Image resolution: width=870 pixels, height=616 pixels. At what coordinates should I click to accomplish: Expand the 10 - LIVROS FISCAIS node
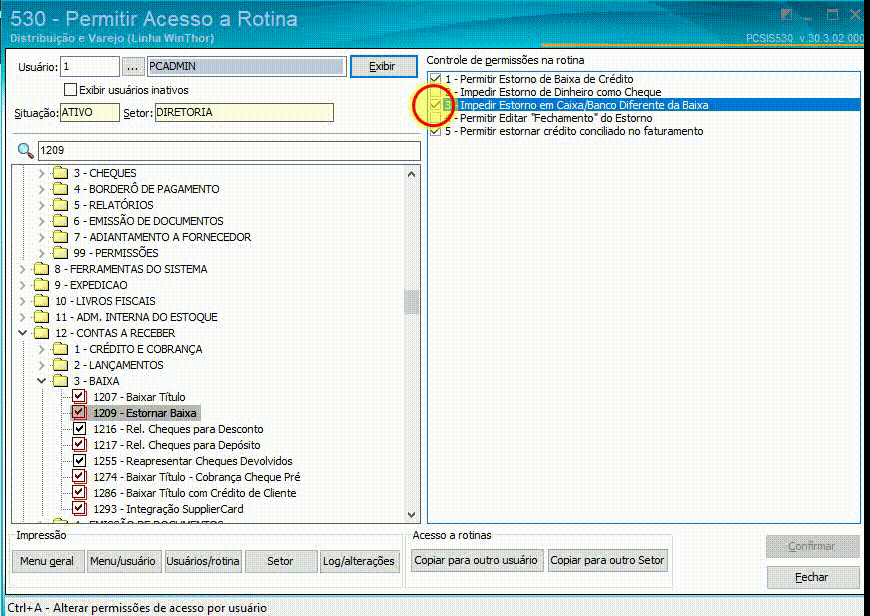tap(22, 301)
